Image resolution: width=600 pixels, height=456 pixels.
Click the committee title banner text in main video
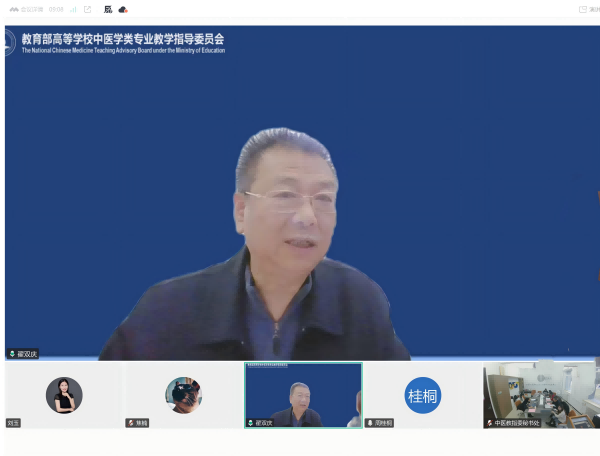click(123, 43)
